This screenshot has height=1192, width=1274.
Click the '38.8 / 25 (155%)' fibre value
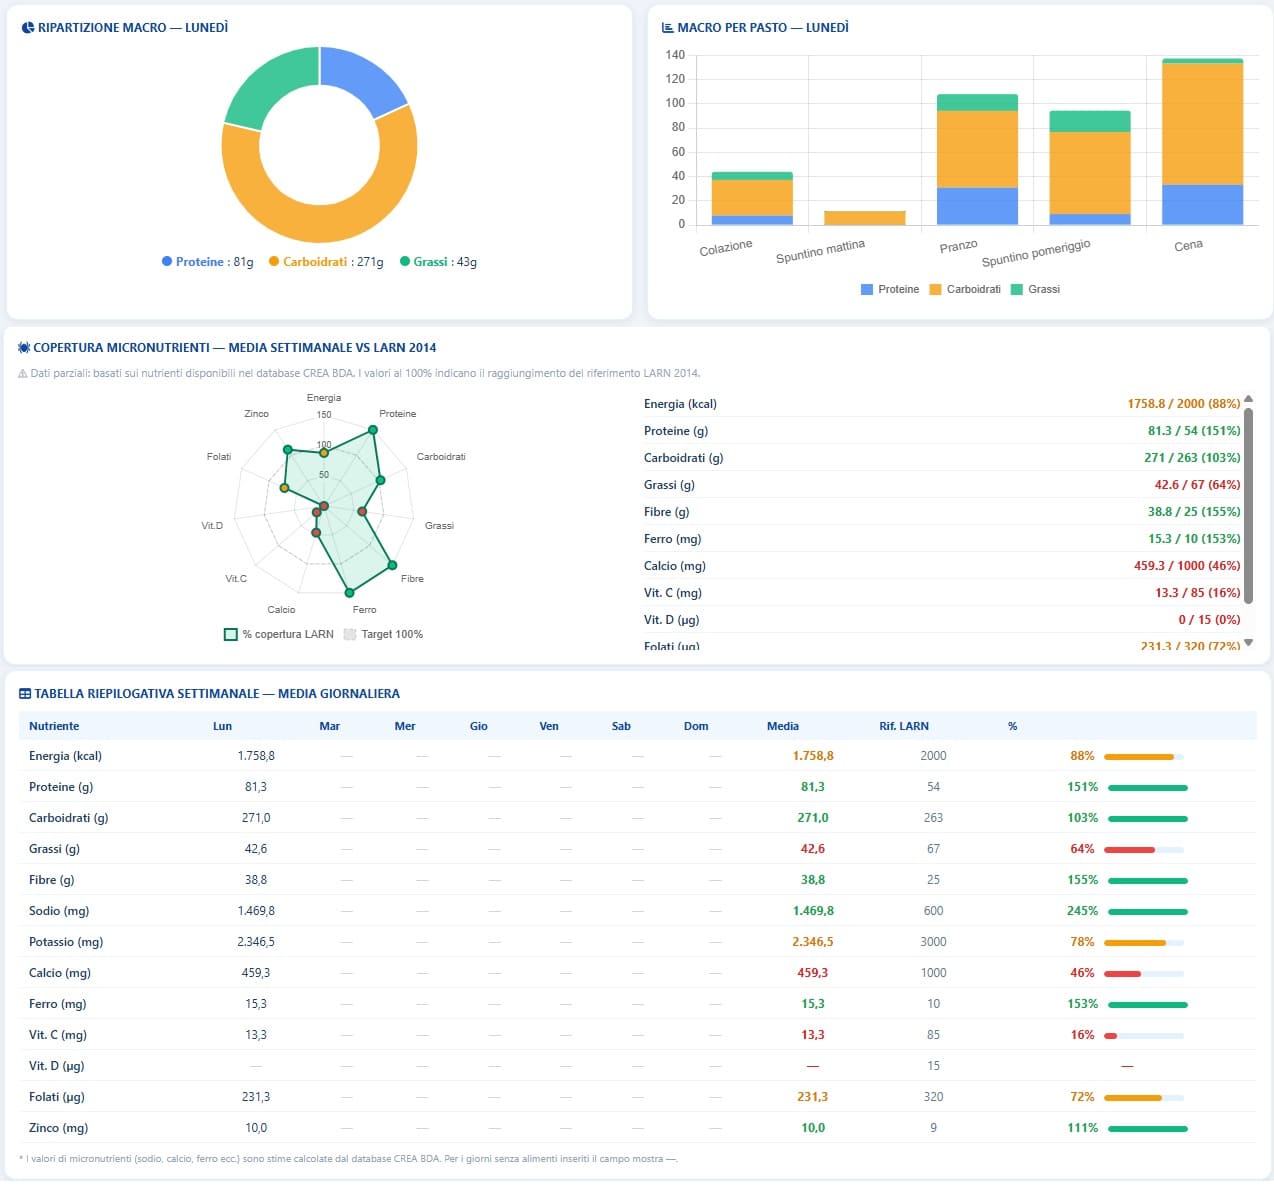1194,512
